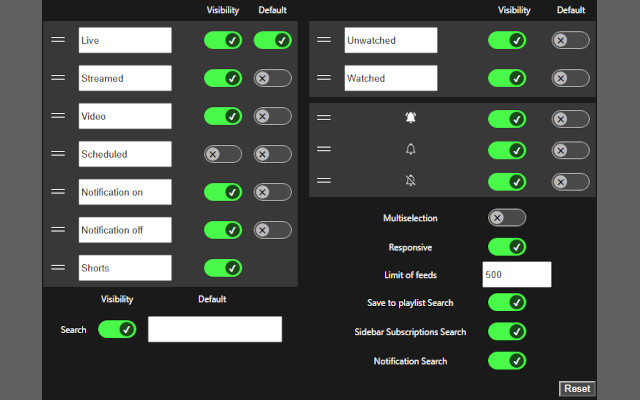Image resolution: width=640 pixels, height=400 pixels.
Task: Click the crossed-out bell icon
Action: pyautogui.click(x=411, y=180)
